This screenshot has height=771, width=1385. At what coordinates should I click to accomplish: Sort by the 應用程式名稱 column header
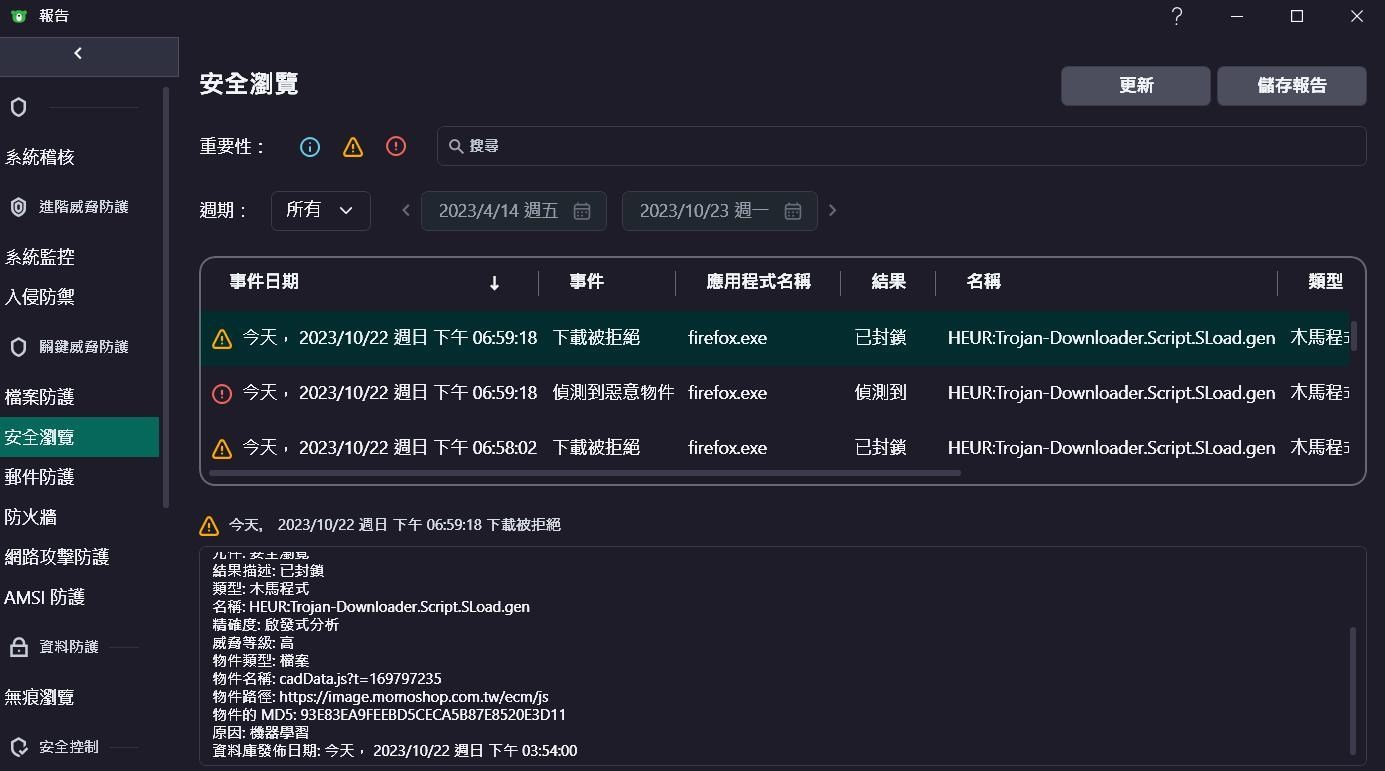pos(758,282)
